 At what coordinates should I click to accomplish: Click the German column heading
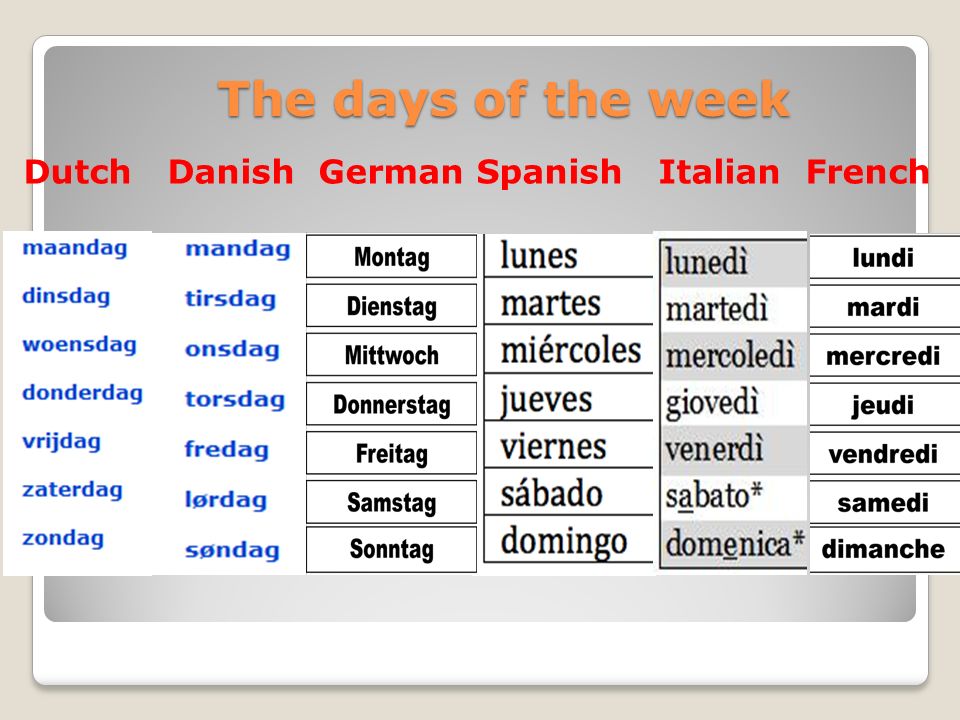[391, 172]
